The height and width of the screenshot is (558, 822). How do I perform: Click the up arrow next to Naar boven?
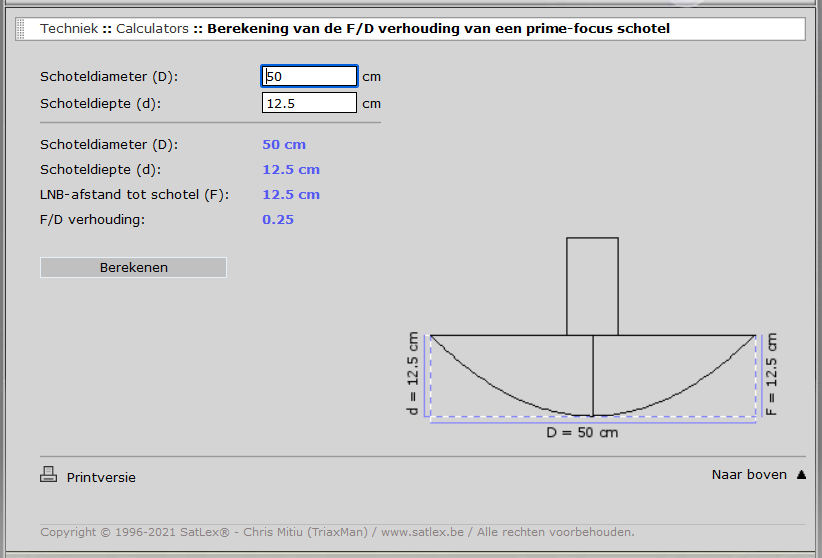pyautogui.click(x=801, y=475)
